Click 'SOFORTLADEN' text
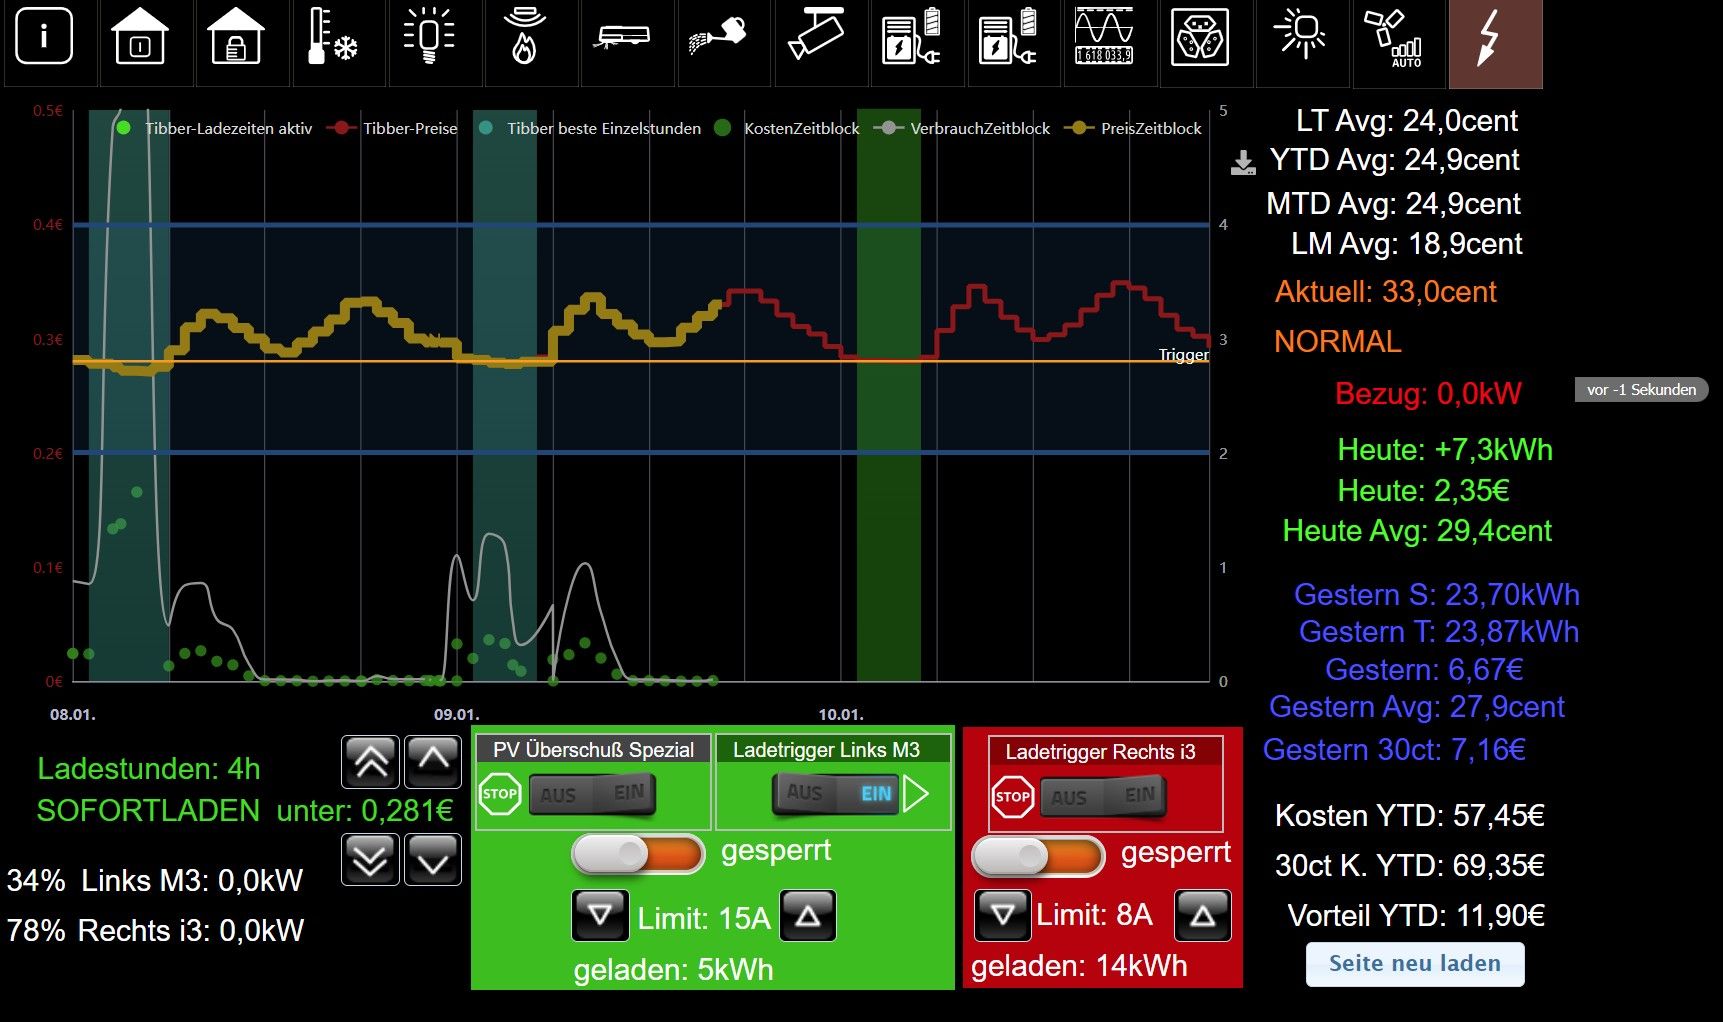The width and height of the screenshot is (1723, 1022). [x=148, y=810]
